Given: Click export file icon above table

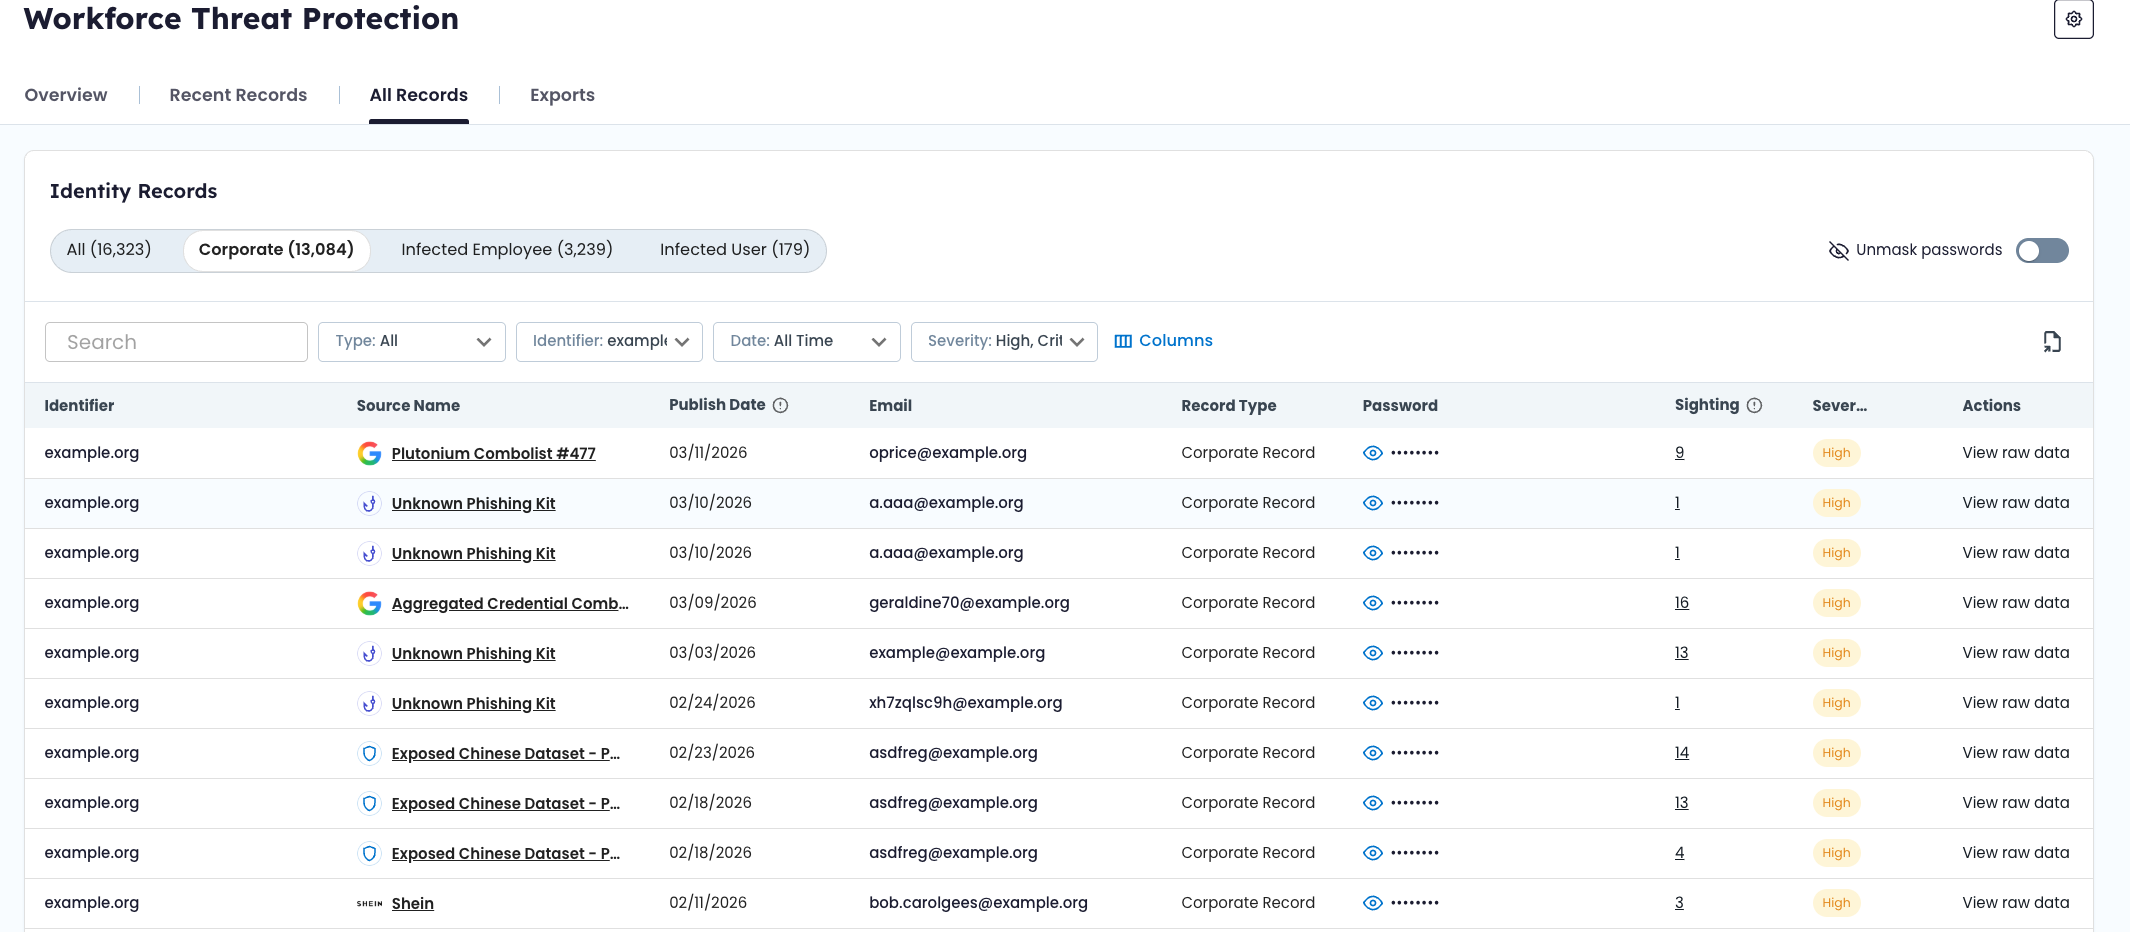Looking at the screenshot, I should [2052, 342].
